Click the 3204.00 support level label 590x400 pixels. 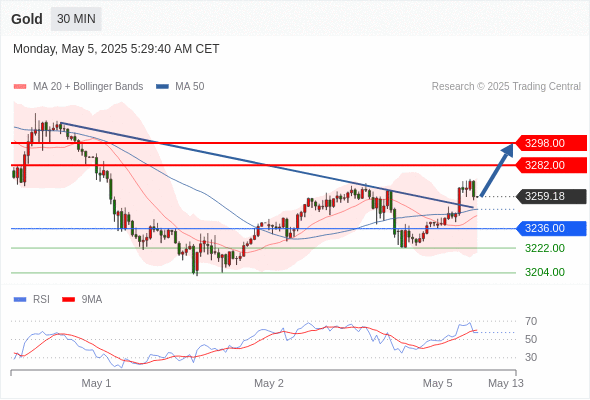point(545,272)
